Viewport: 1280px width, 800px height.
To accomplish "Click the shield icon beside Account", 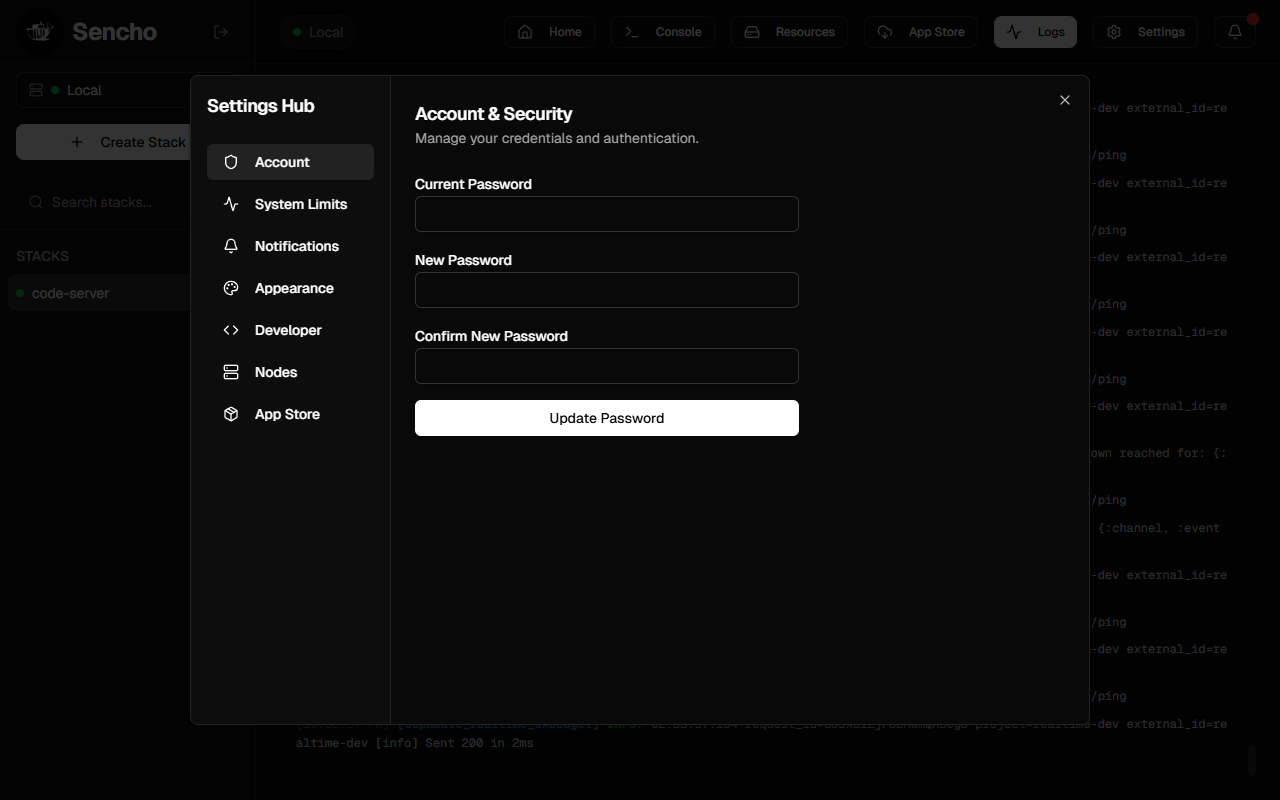I will (231, 162).
